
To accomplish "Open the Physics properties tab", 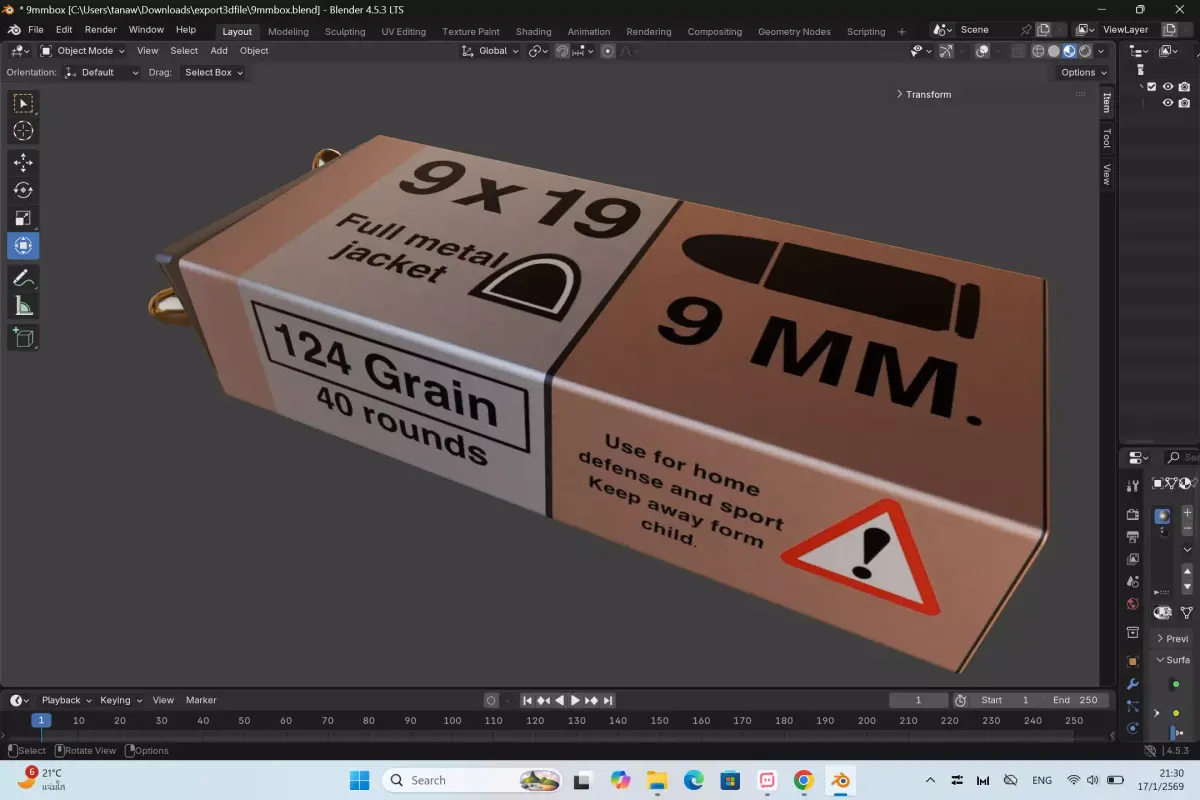I will pos(1133,728).
